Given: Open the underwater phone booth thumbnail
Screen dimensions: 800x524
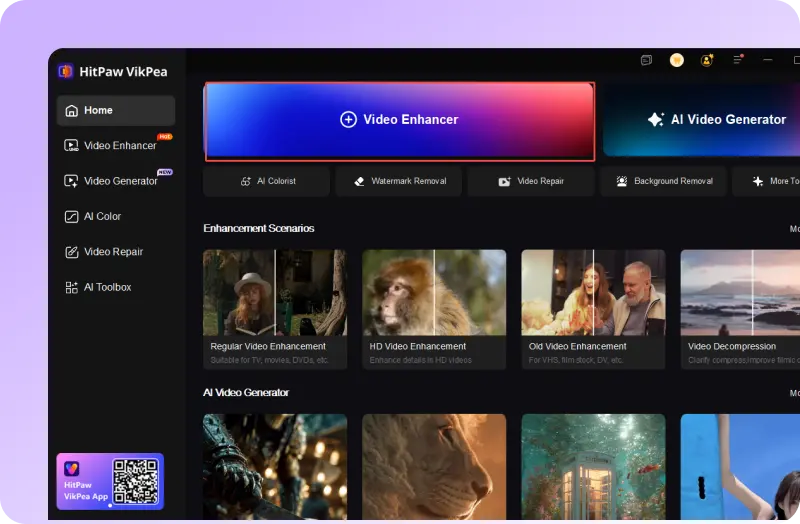Looking at the screenshot, I should [593, 467].
